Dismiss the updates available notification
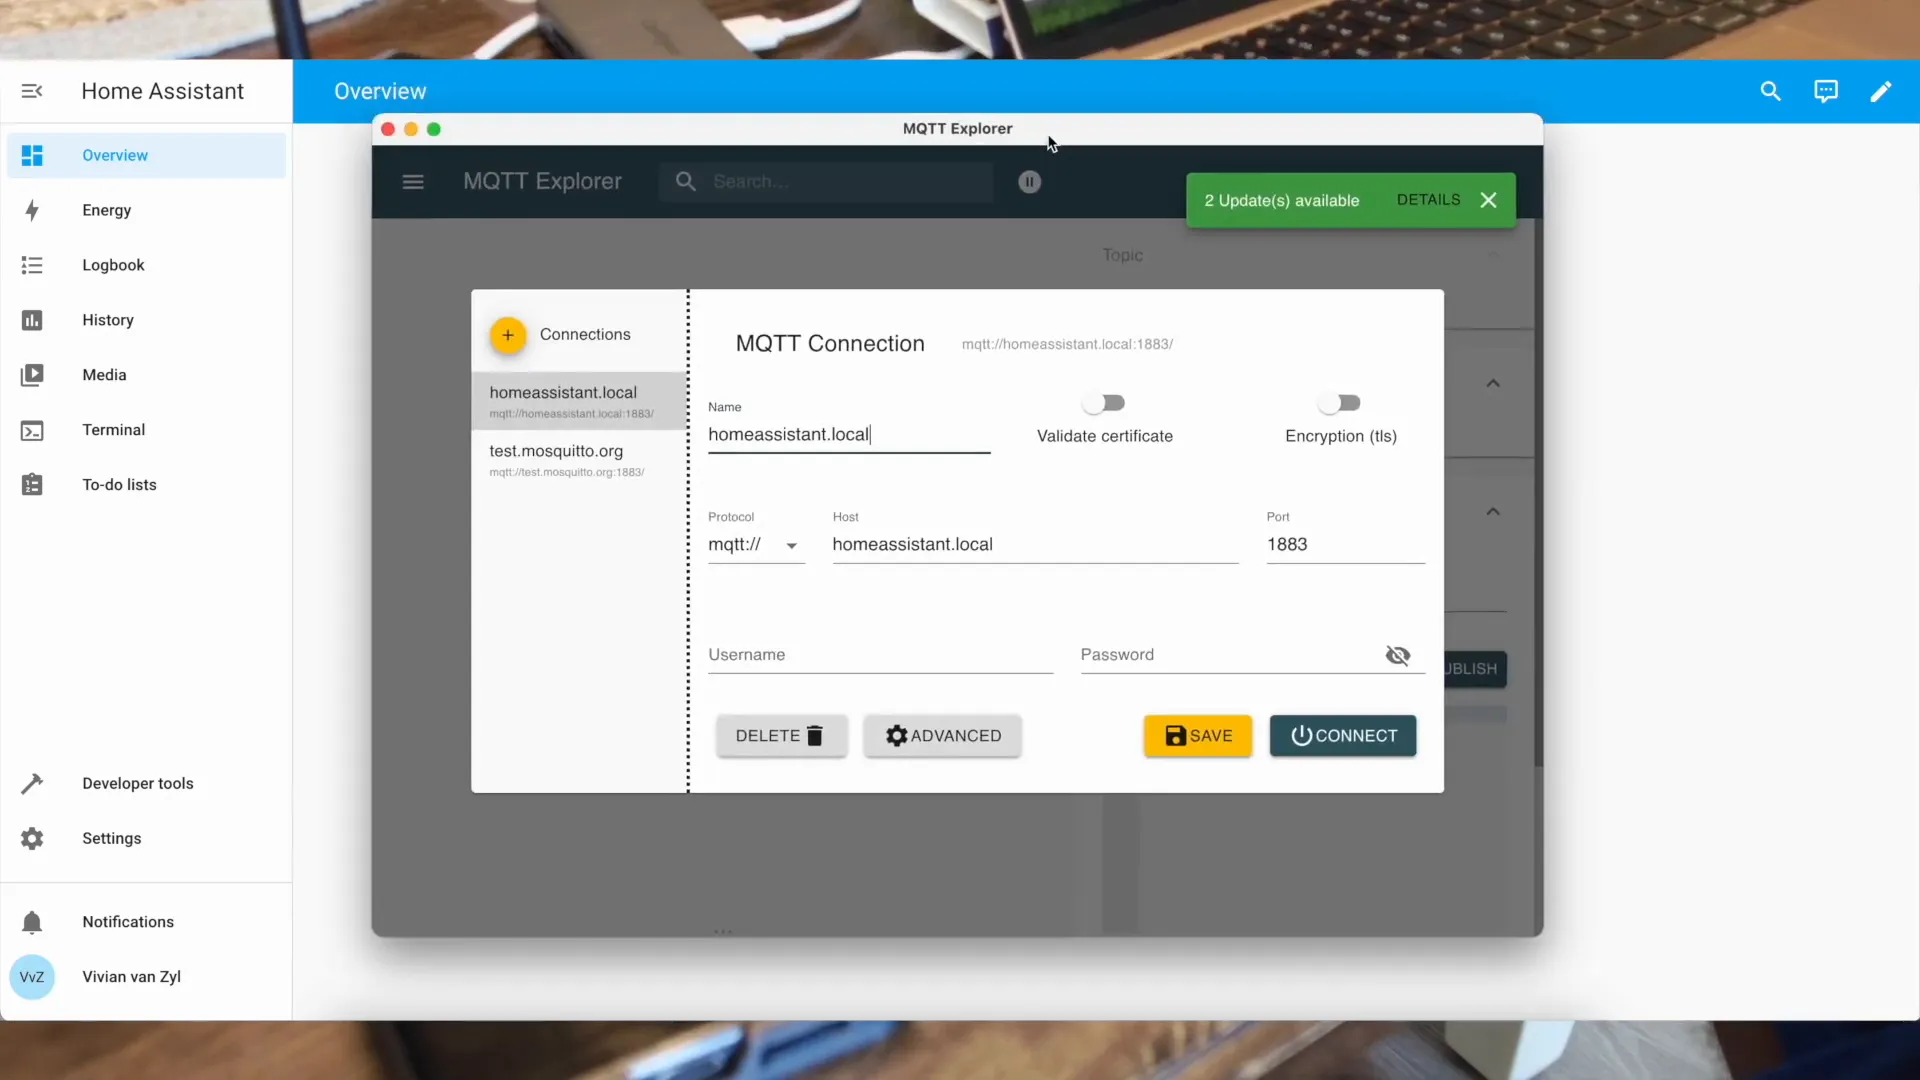 (1488, 200)
